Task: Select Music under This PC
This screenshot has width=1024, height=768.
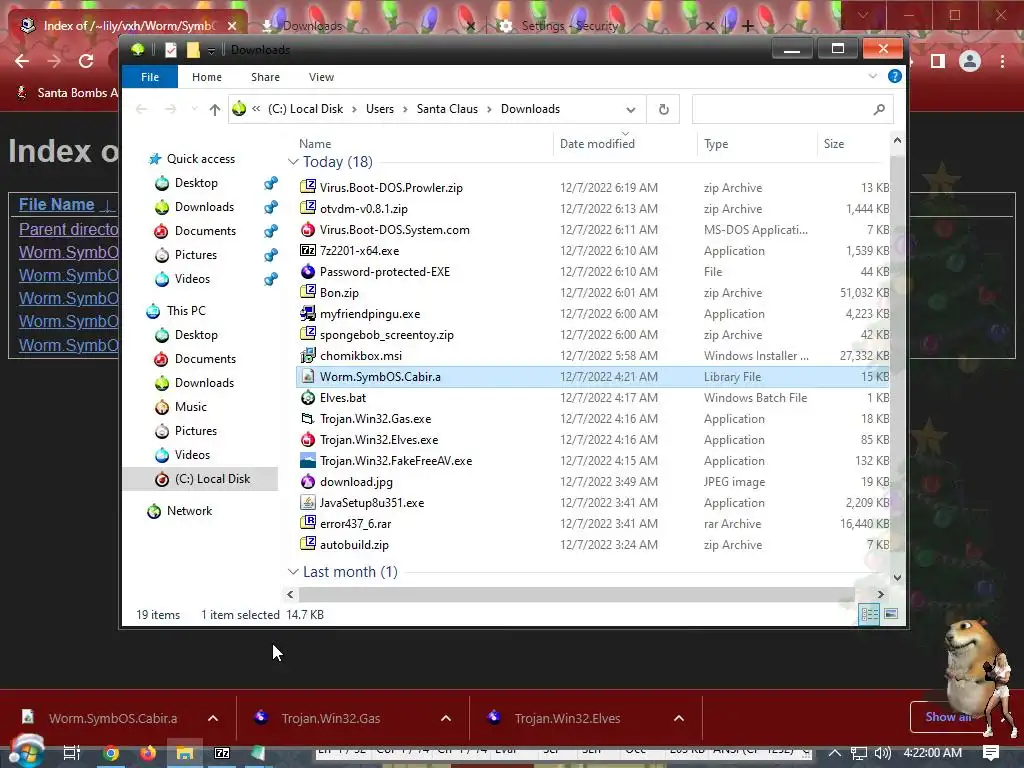Action: coord(190,407)
